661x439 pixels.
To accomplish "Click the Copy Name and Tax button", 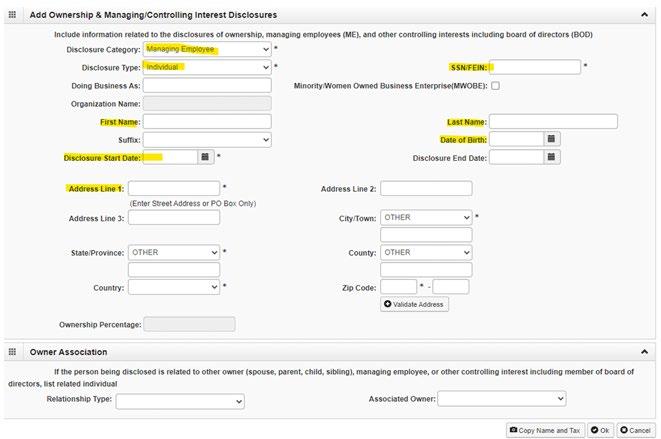I will [x=545, y=430].
